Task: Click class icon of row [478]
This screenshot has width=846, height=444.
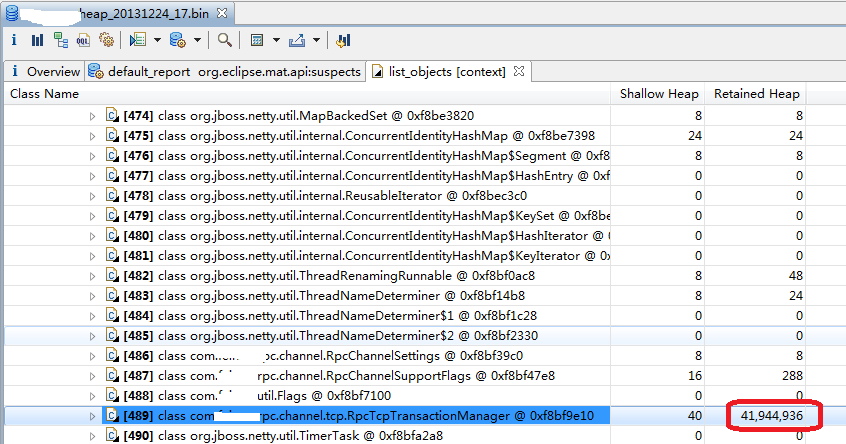Action: click(112, 195)
